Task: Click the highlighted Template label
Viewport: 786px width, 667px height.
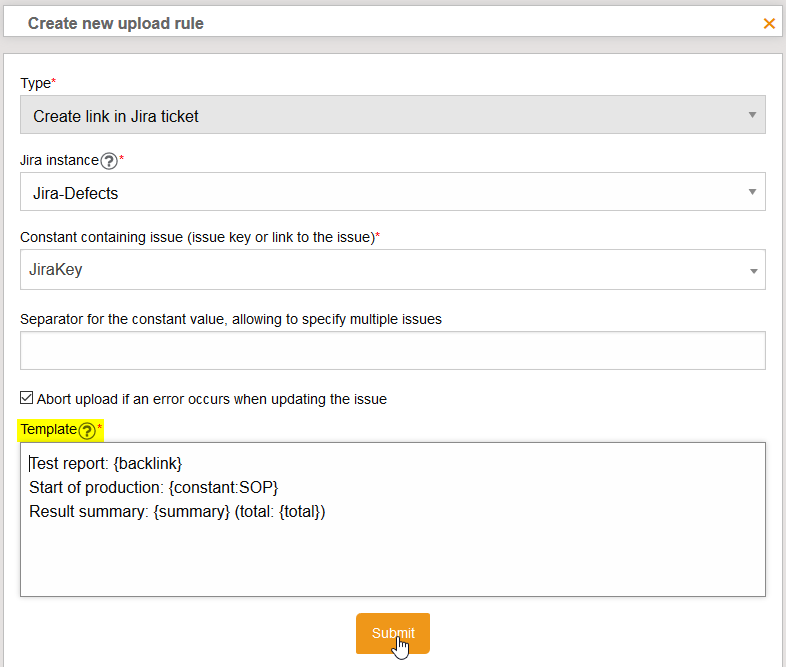Action: pos(48,429)
